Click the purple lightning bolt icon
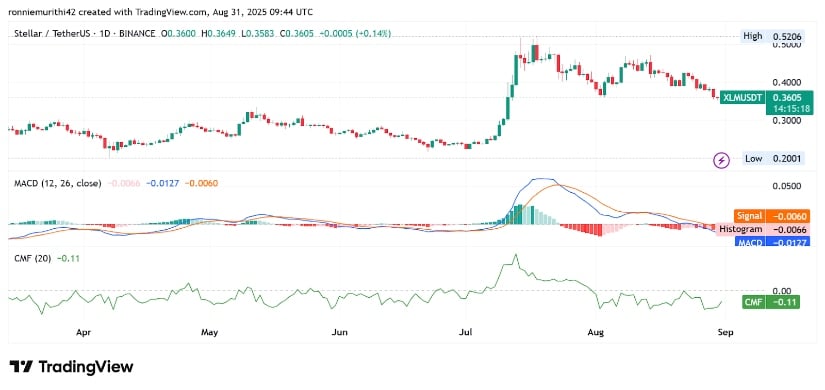This screenshot has height=390, width=825. coord(721,160)
